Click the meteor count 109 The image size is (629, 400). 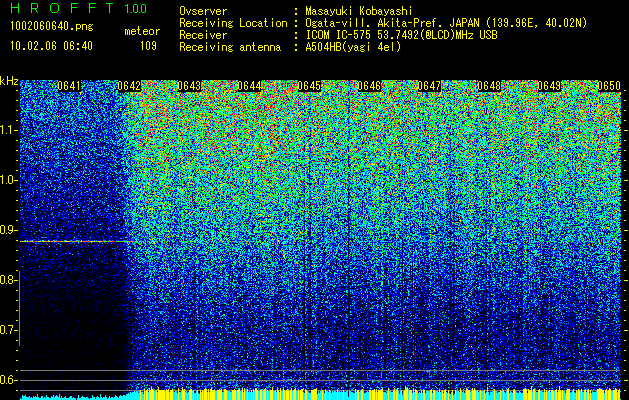point(148,46)
